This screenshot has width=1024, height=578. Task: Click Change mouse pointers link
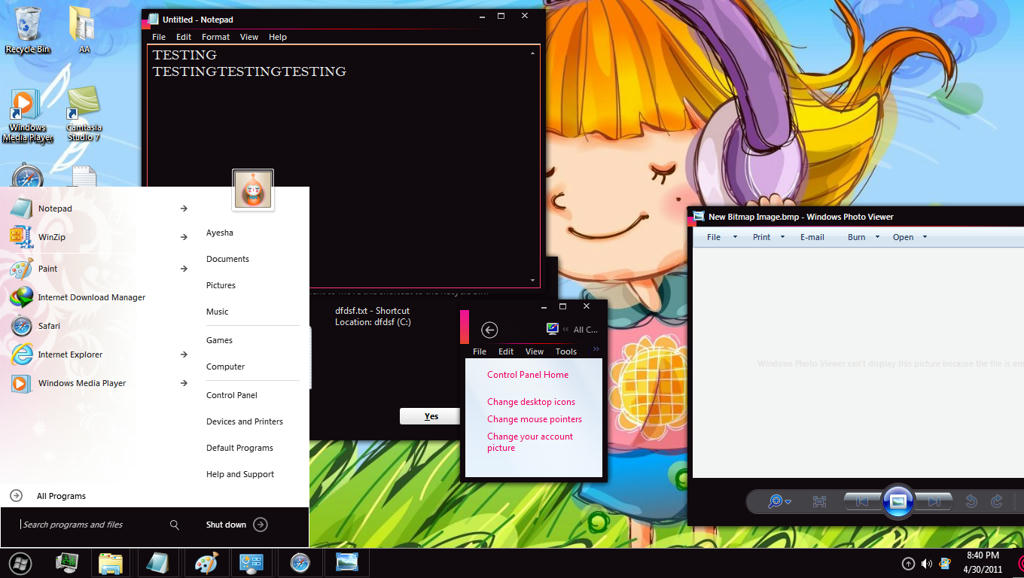(534, 419)
